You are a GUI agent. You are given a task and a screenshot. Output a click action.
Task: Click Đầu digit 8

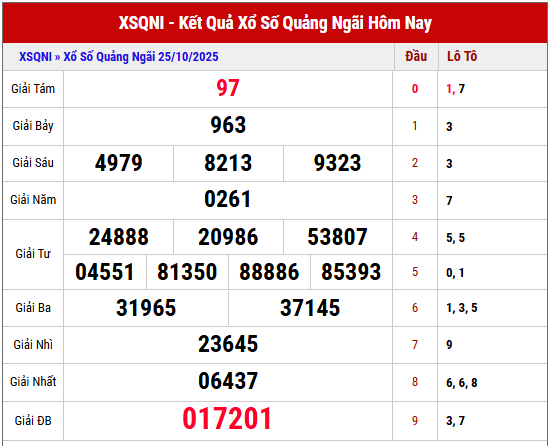point(415,382)
